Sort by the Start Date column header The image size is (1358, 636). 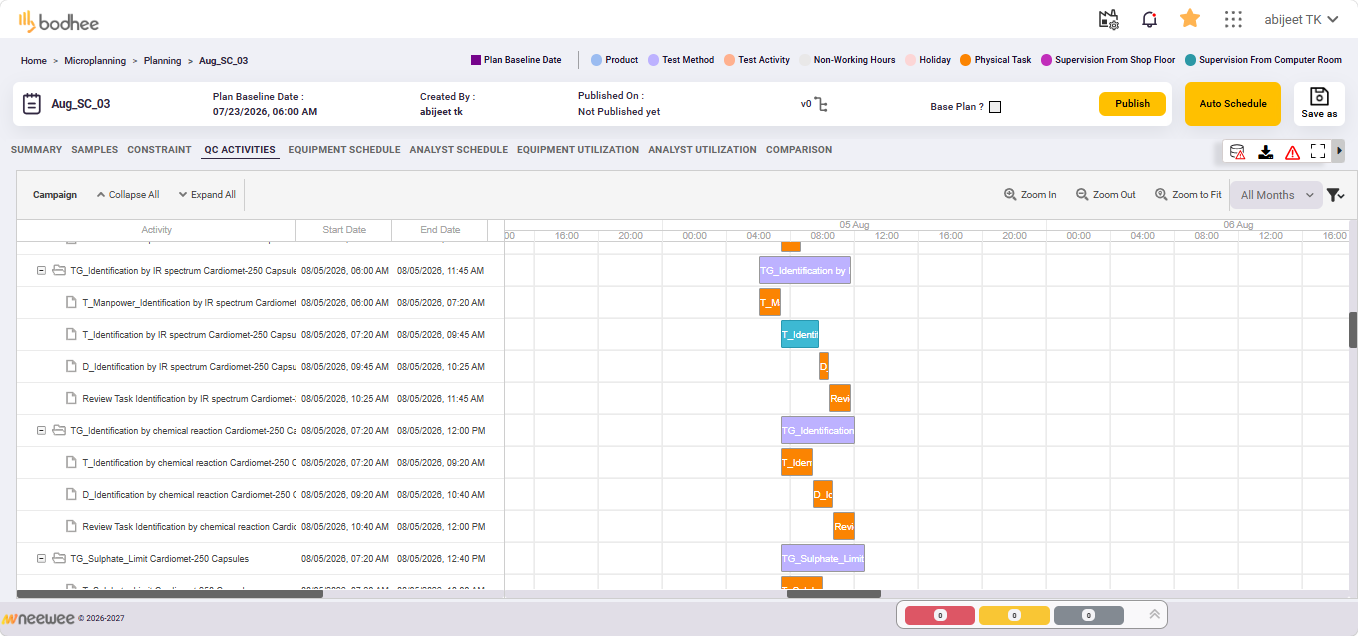pyautogui.click(x=344, y=230)
